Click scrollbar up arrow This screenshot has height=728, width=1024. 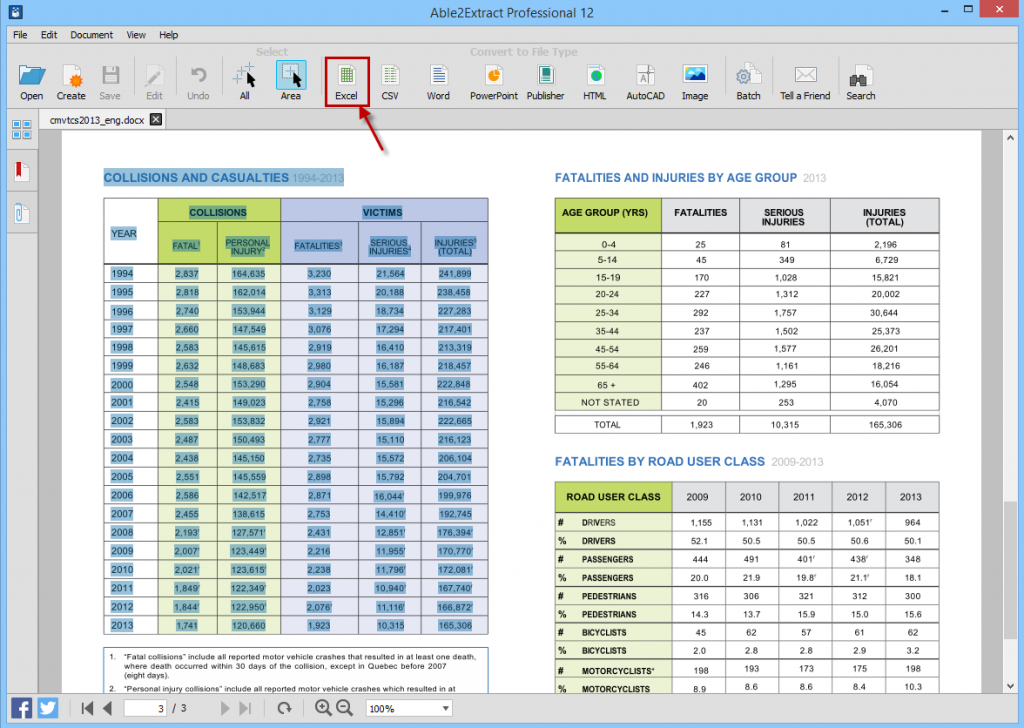(x=1010, y=138)
